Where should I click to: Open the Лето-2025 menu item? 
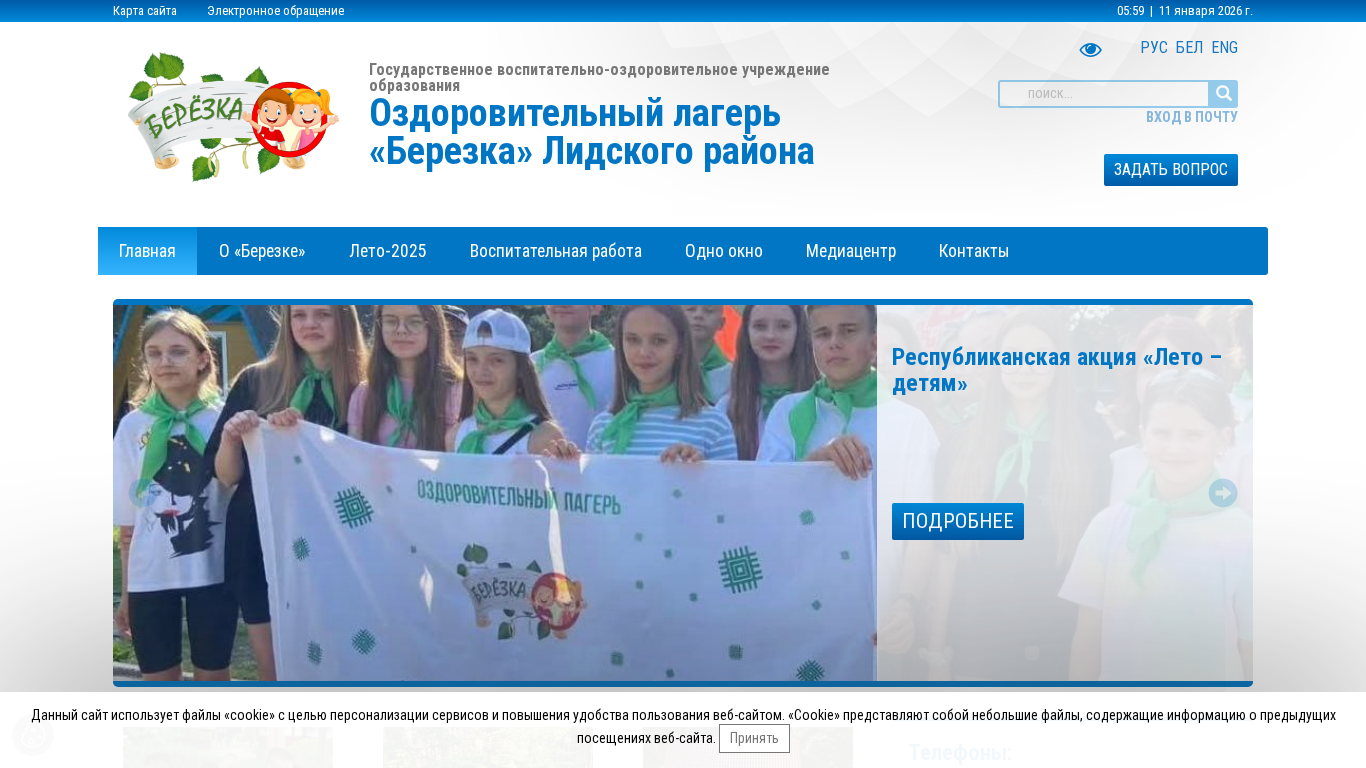point(388,251)
